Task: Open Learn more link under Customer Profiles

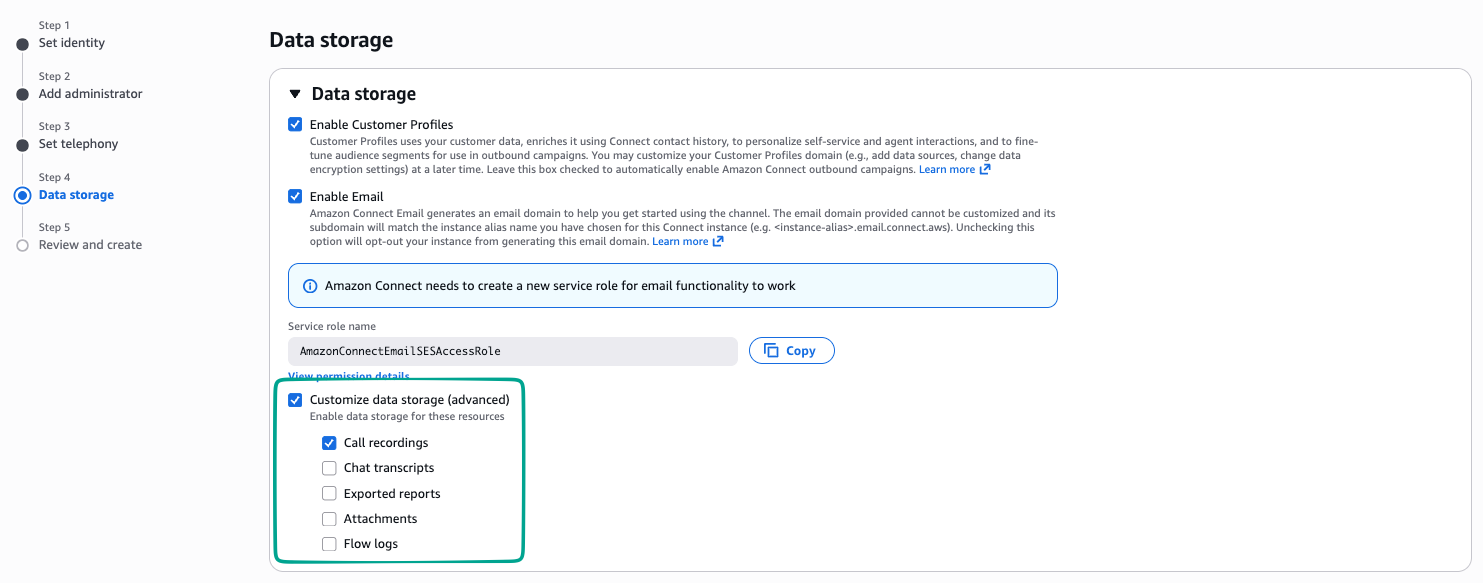Action: click(x=946, y=170)
